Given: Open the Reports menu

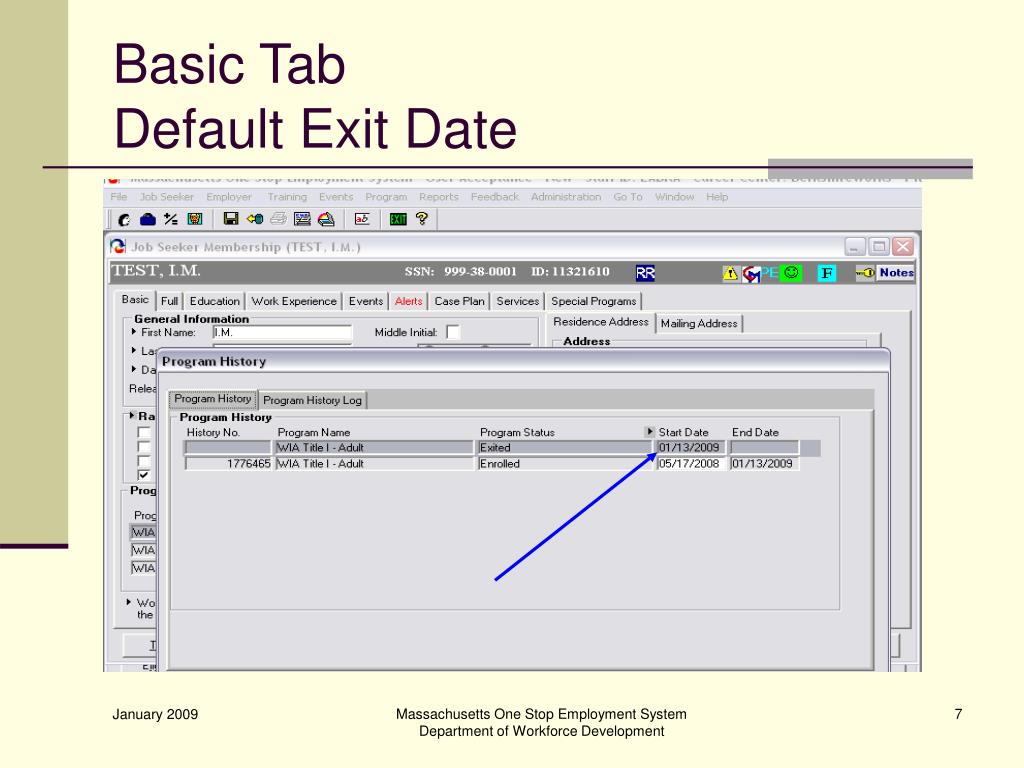Looking at the screenshot, I should pos(438,197).
